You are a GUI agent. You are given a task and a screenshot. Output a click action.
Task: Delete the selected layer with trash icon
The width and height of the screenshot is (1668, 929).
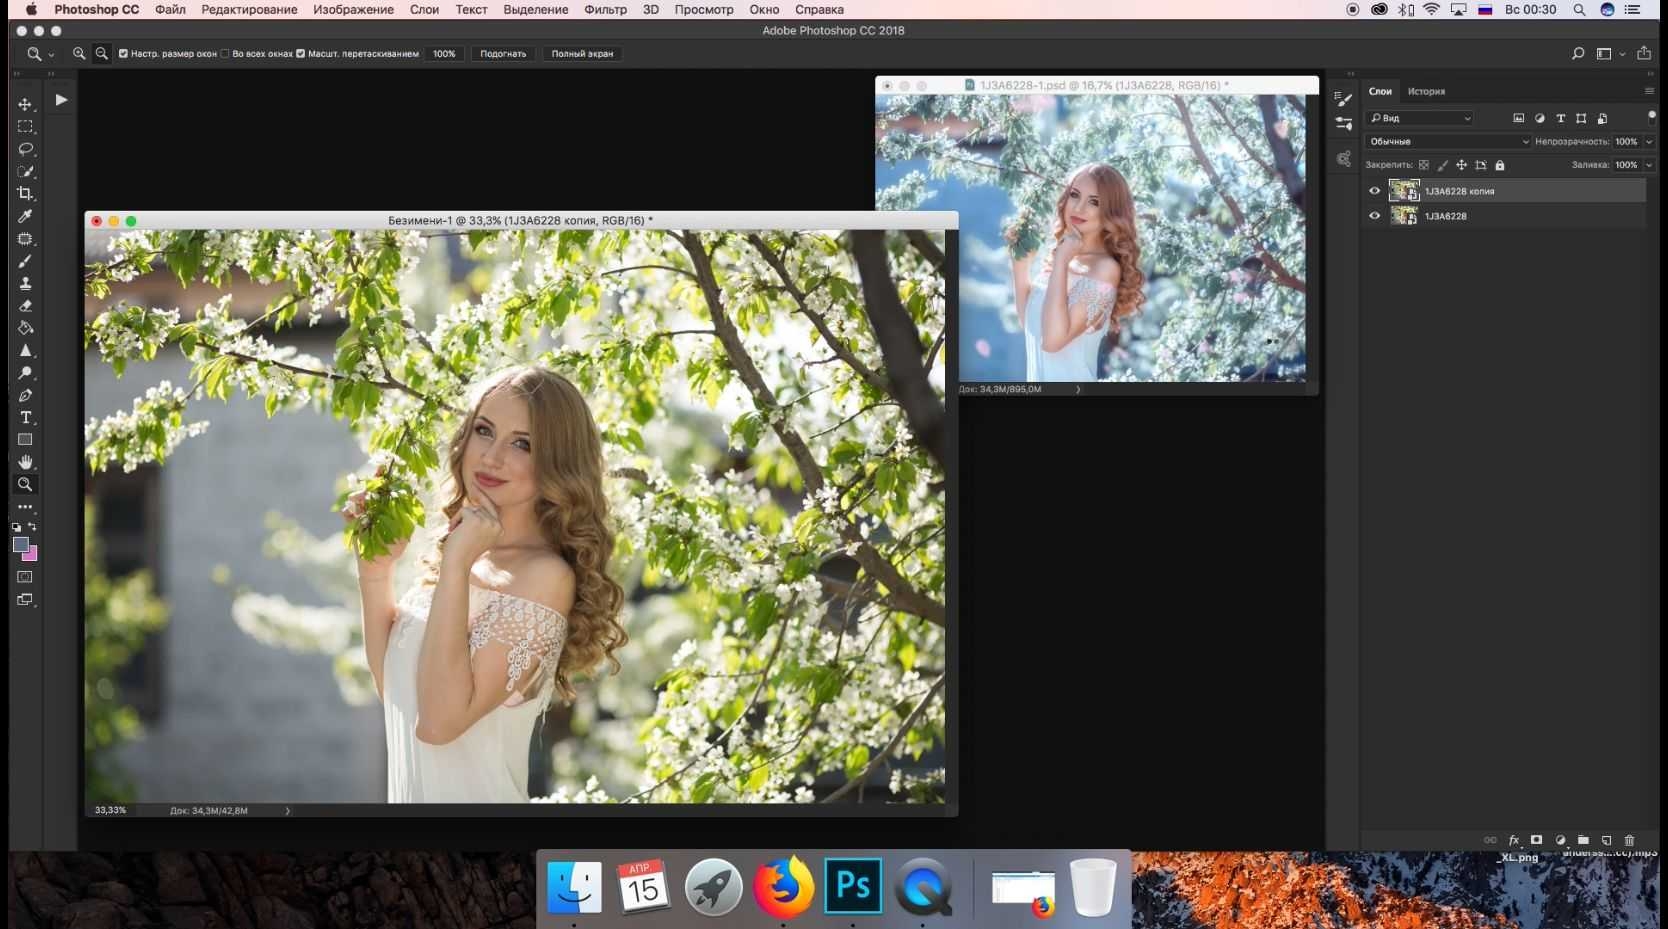pos(1629,840)
